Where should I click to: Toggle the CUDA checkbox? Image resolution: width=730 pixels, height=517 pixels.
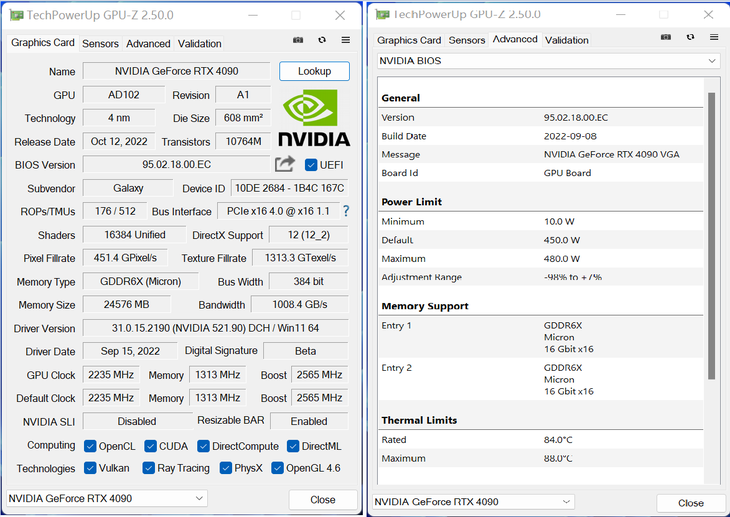[150, 446]
